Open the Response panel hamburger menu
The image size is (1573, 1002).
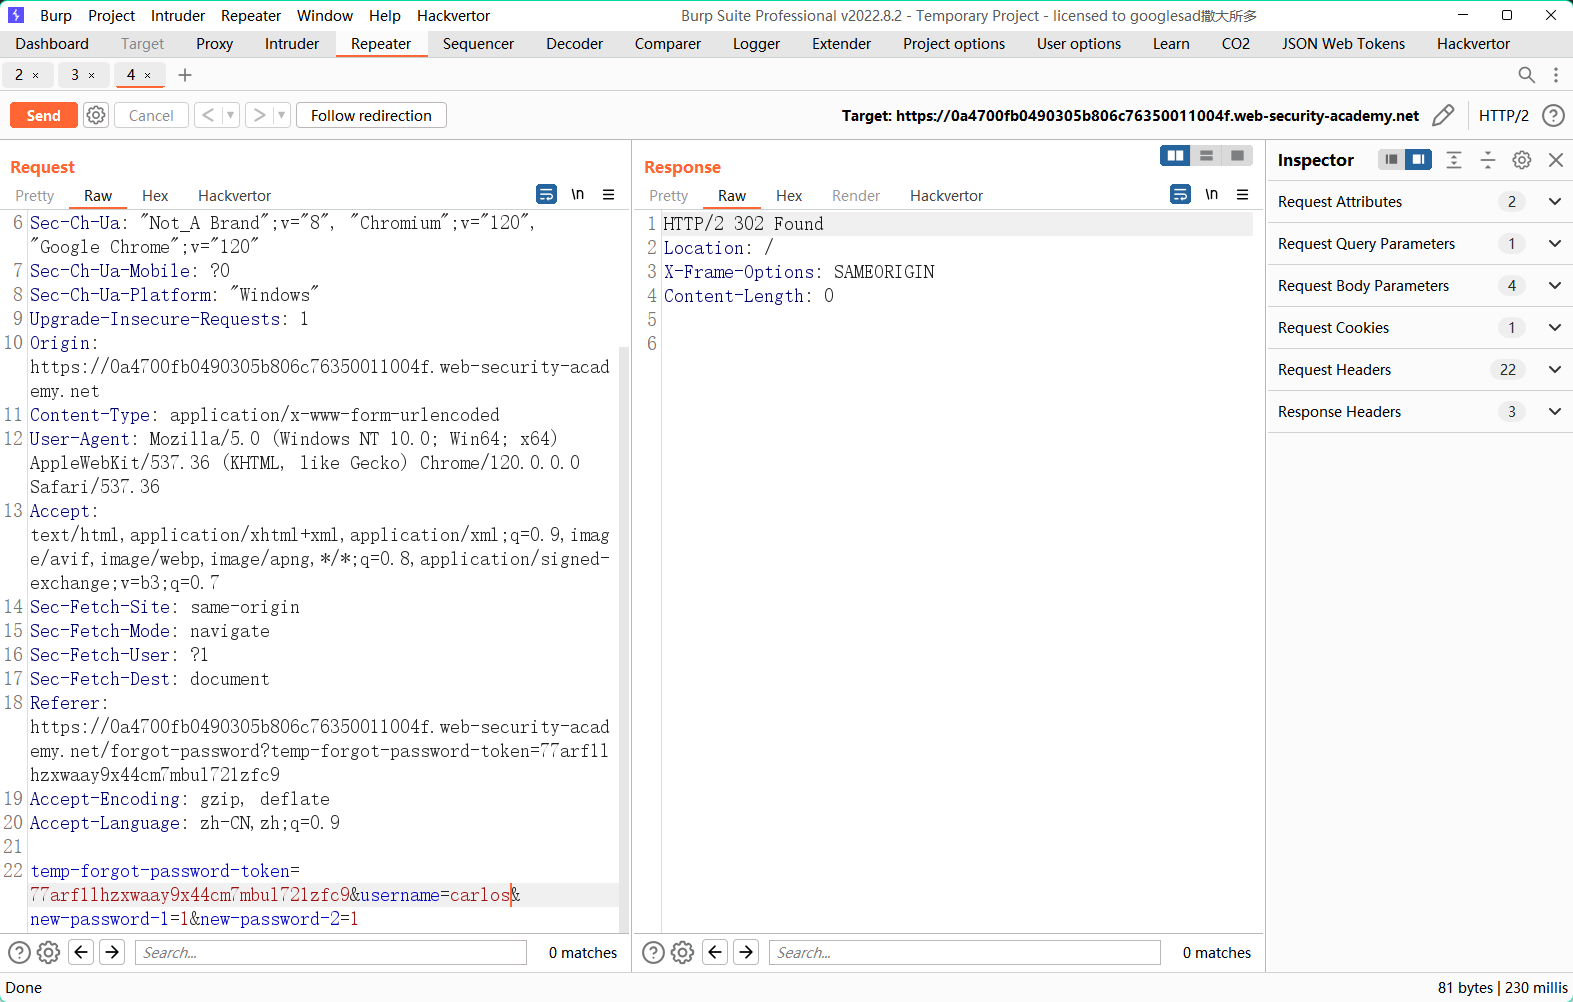pyautogui.click(x=1242, y=194)
